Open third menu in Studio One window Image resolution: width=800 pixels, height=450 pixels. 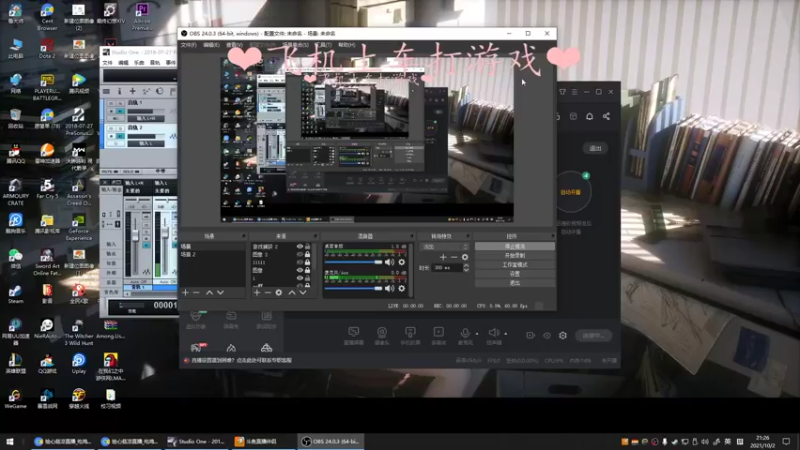click(139, 63)
